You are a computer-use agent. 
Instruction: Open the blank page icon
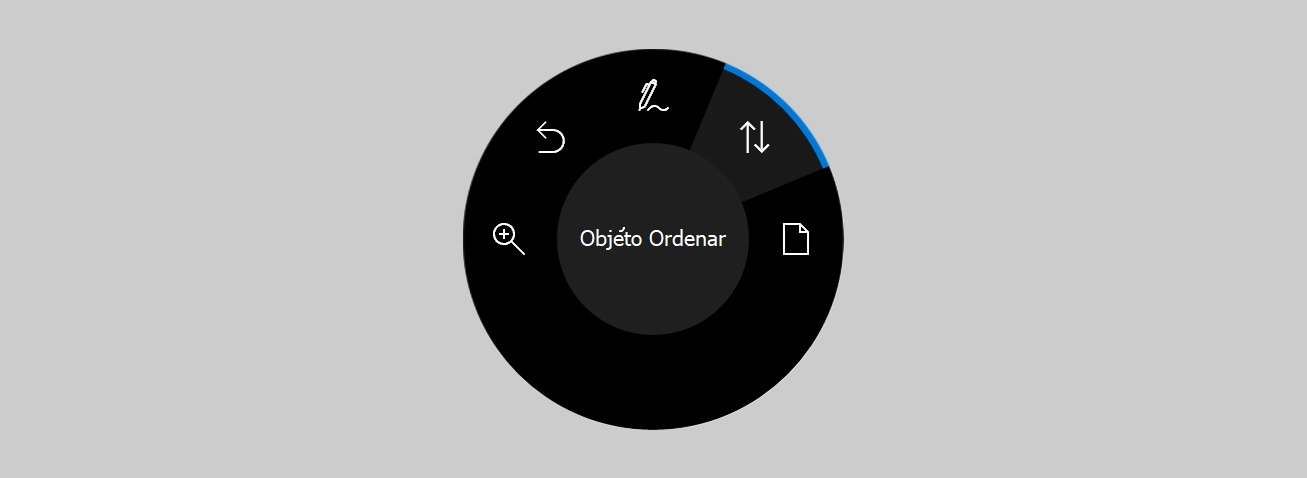[796, 239]
